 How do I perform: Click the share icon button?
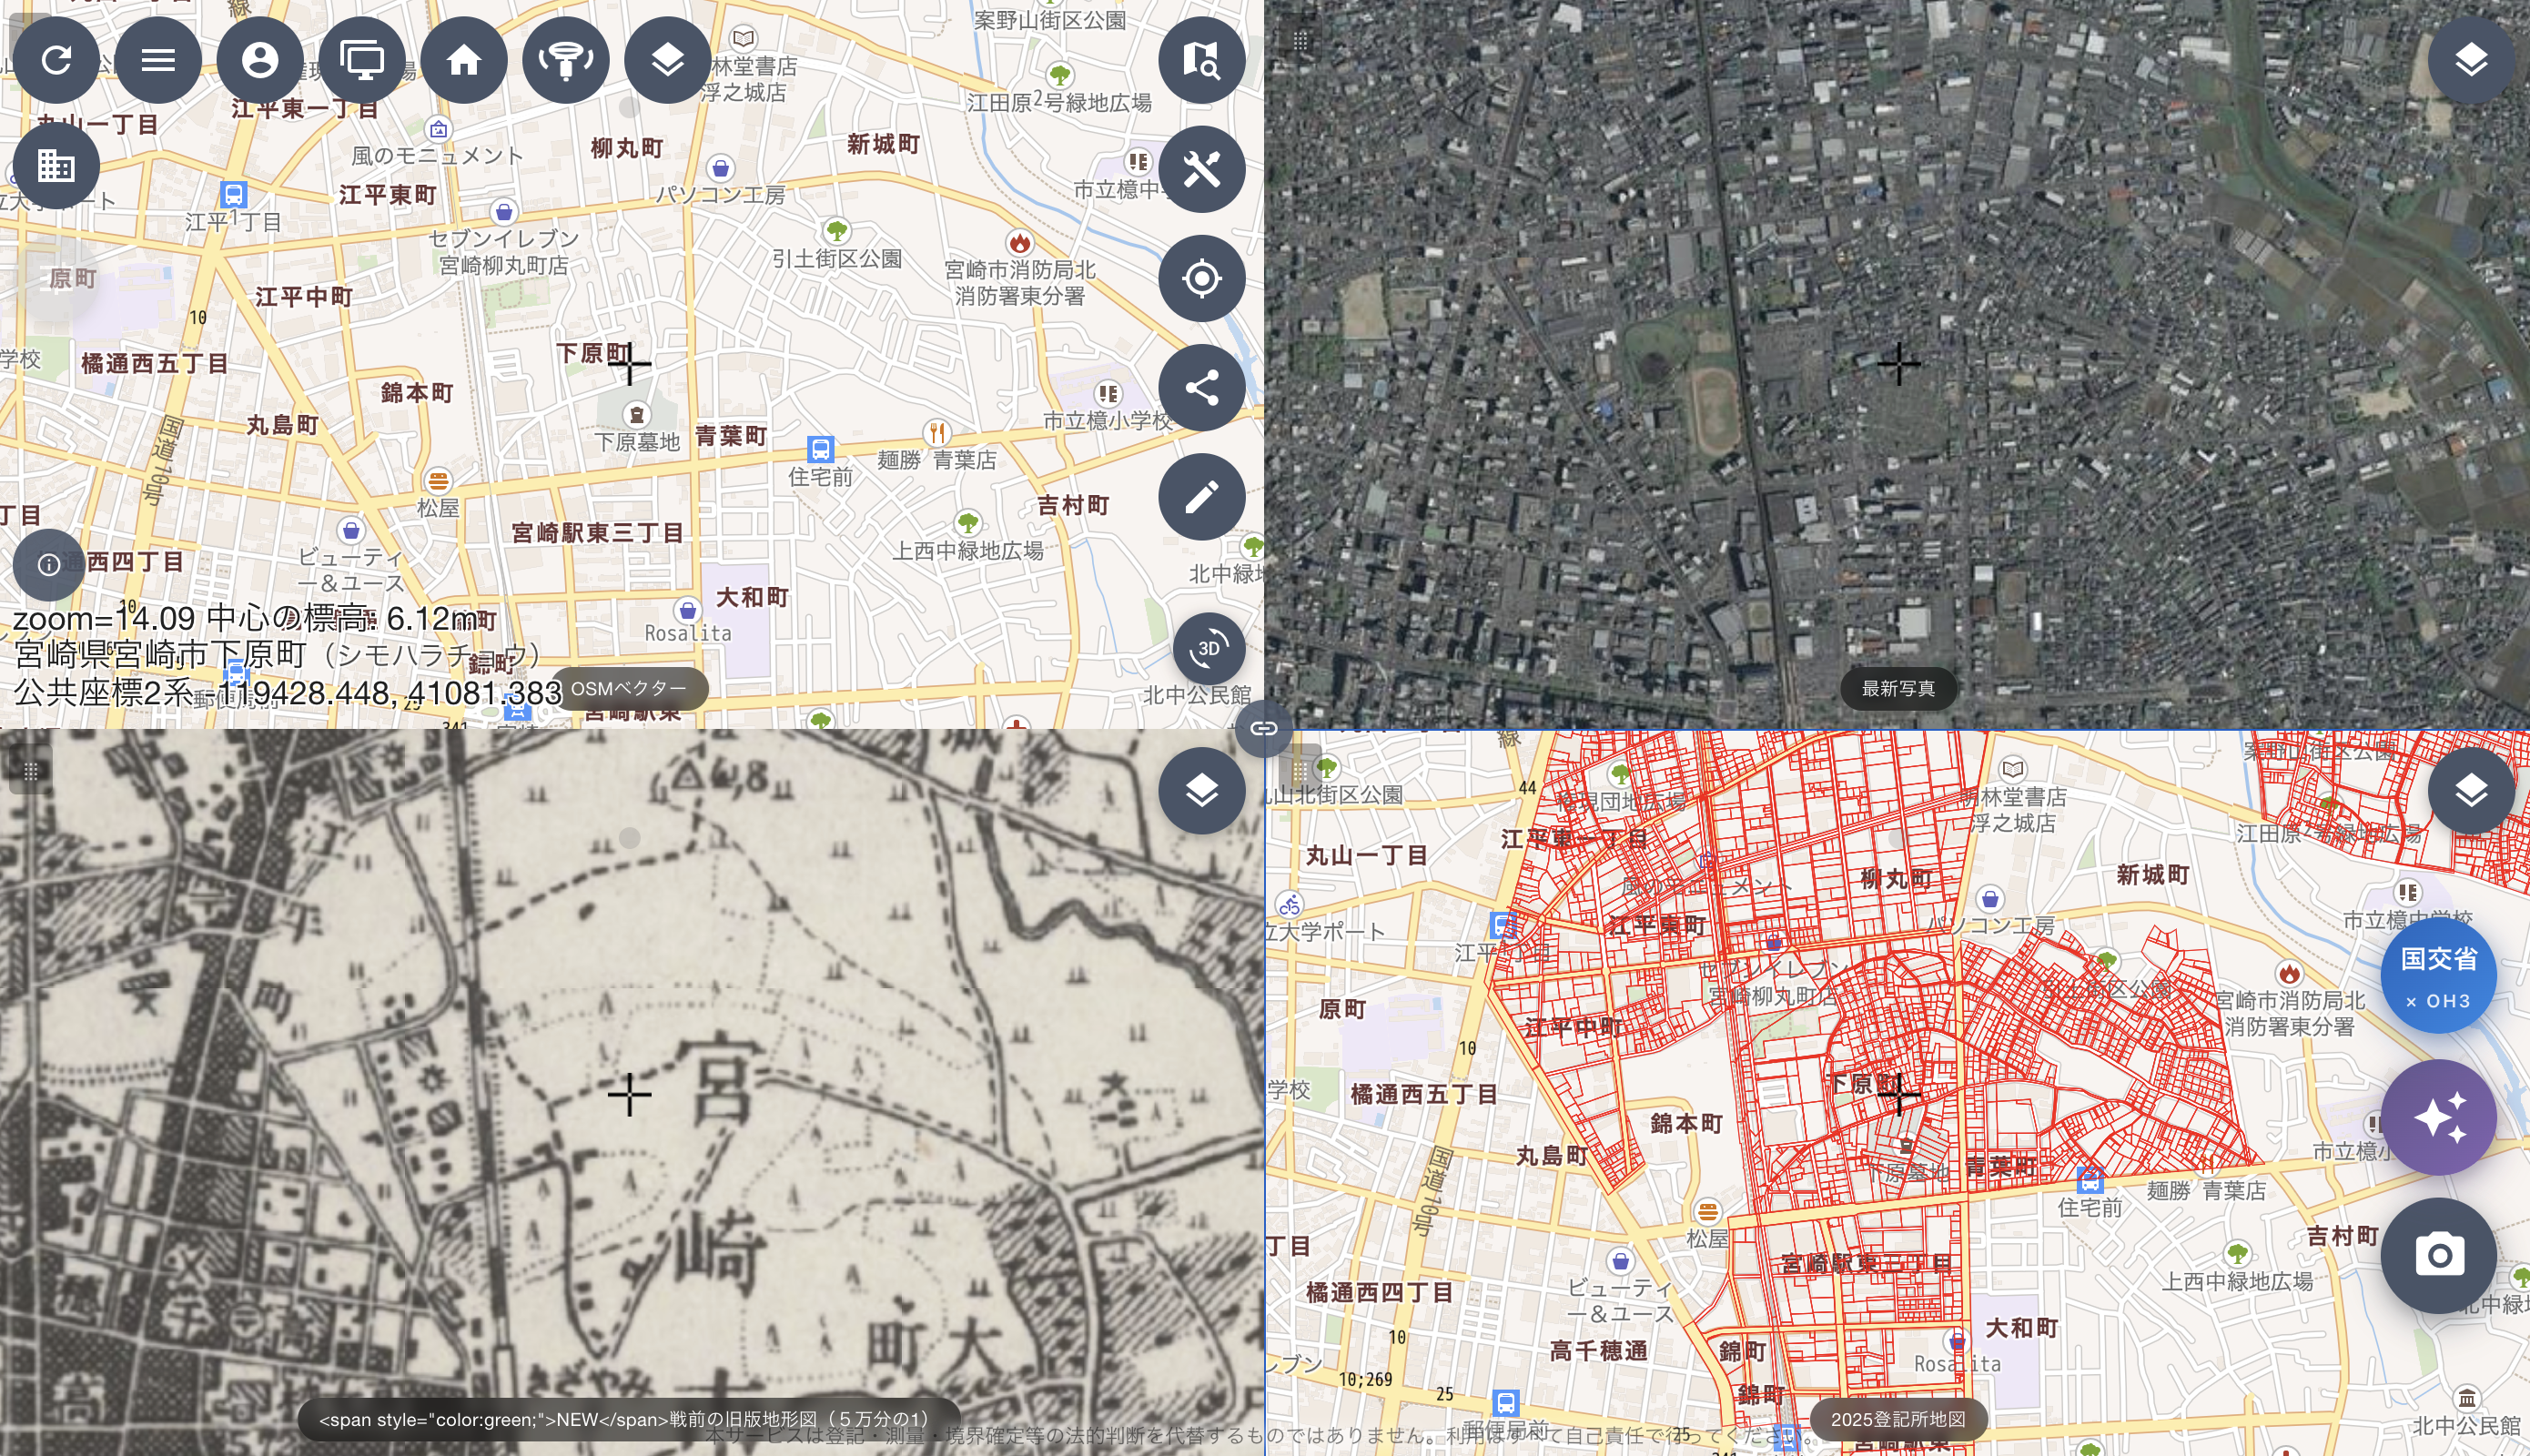(x=1202, y=388)
